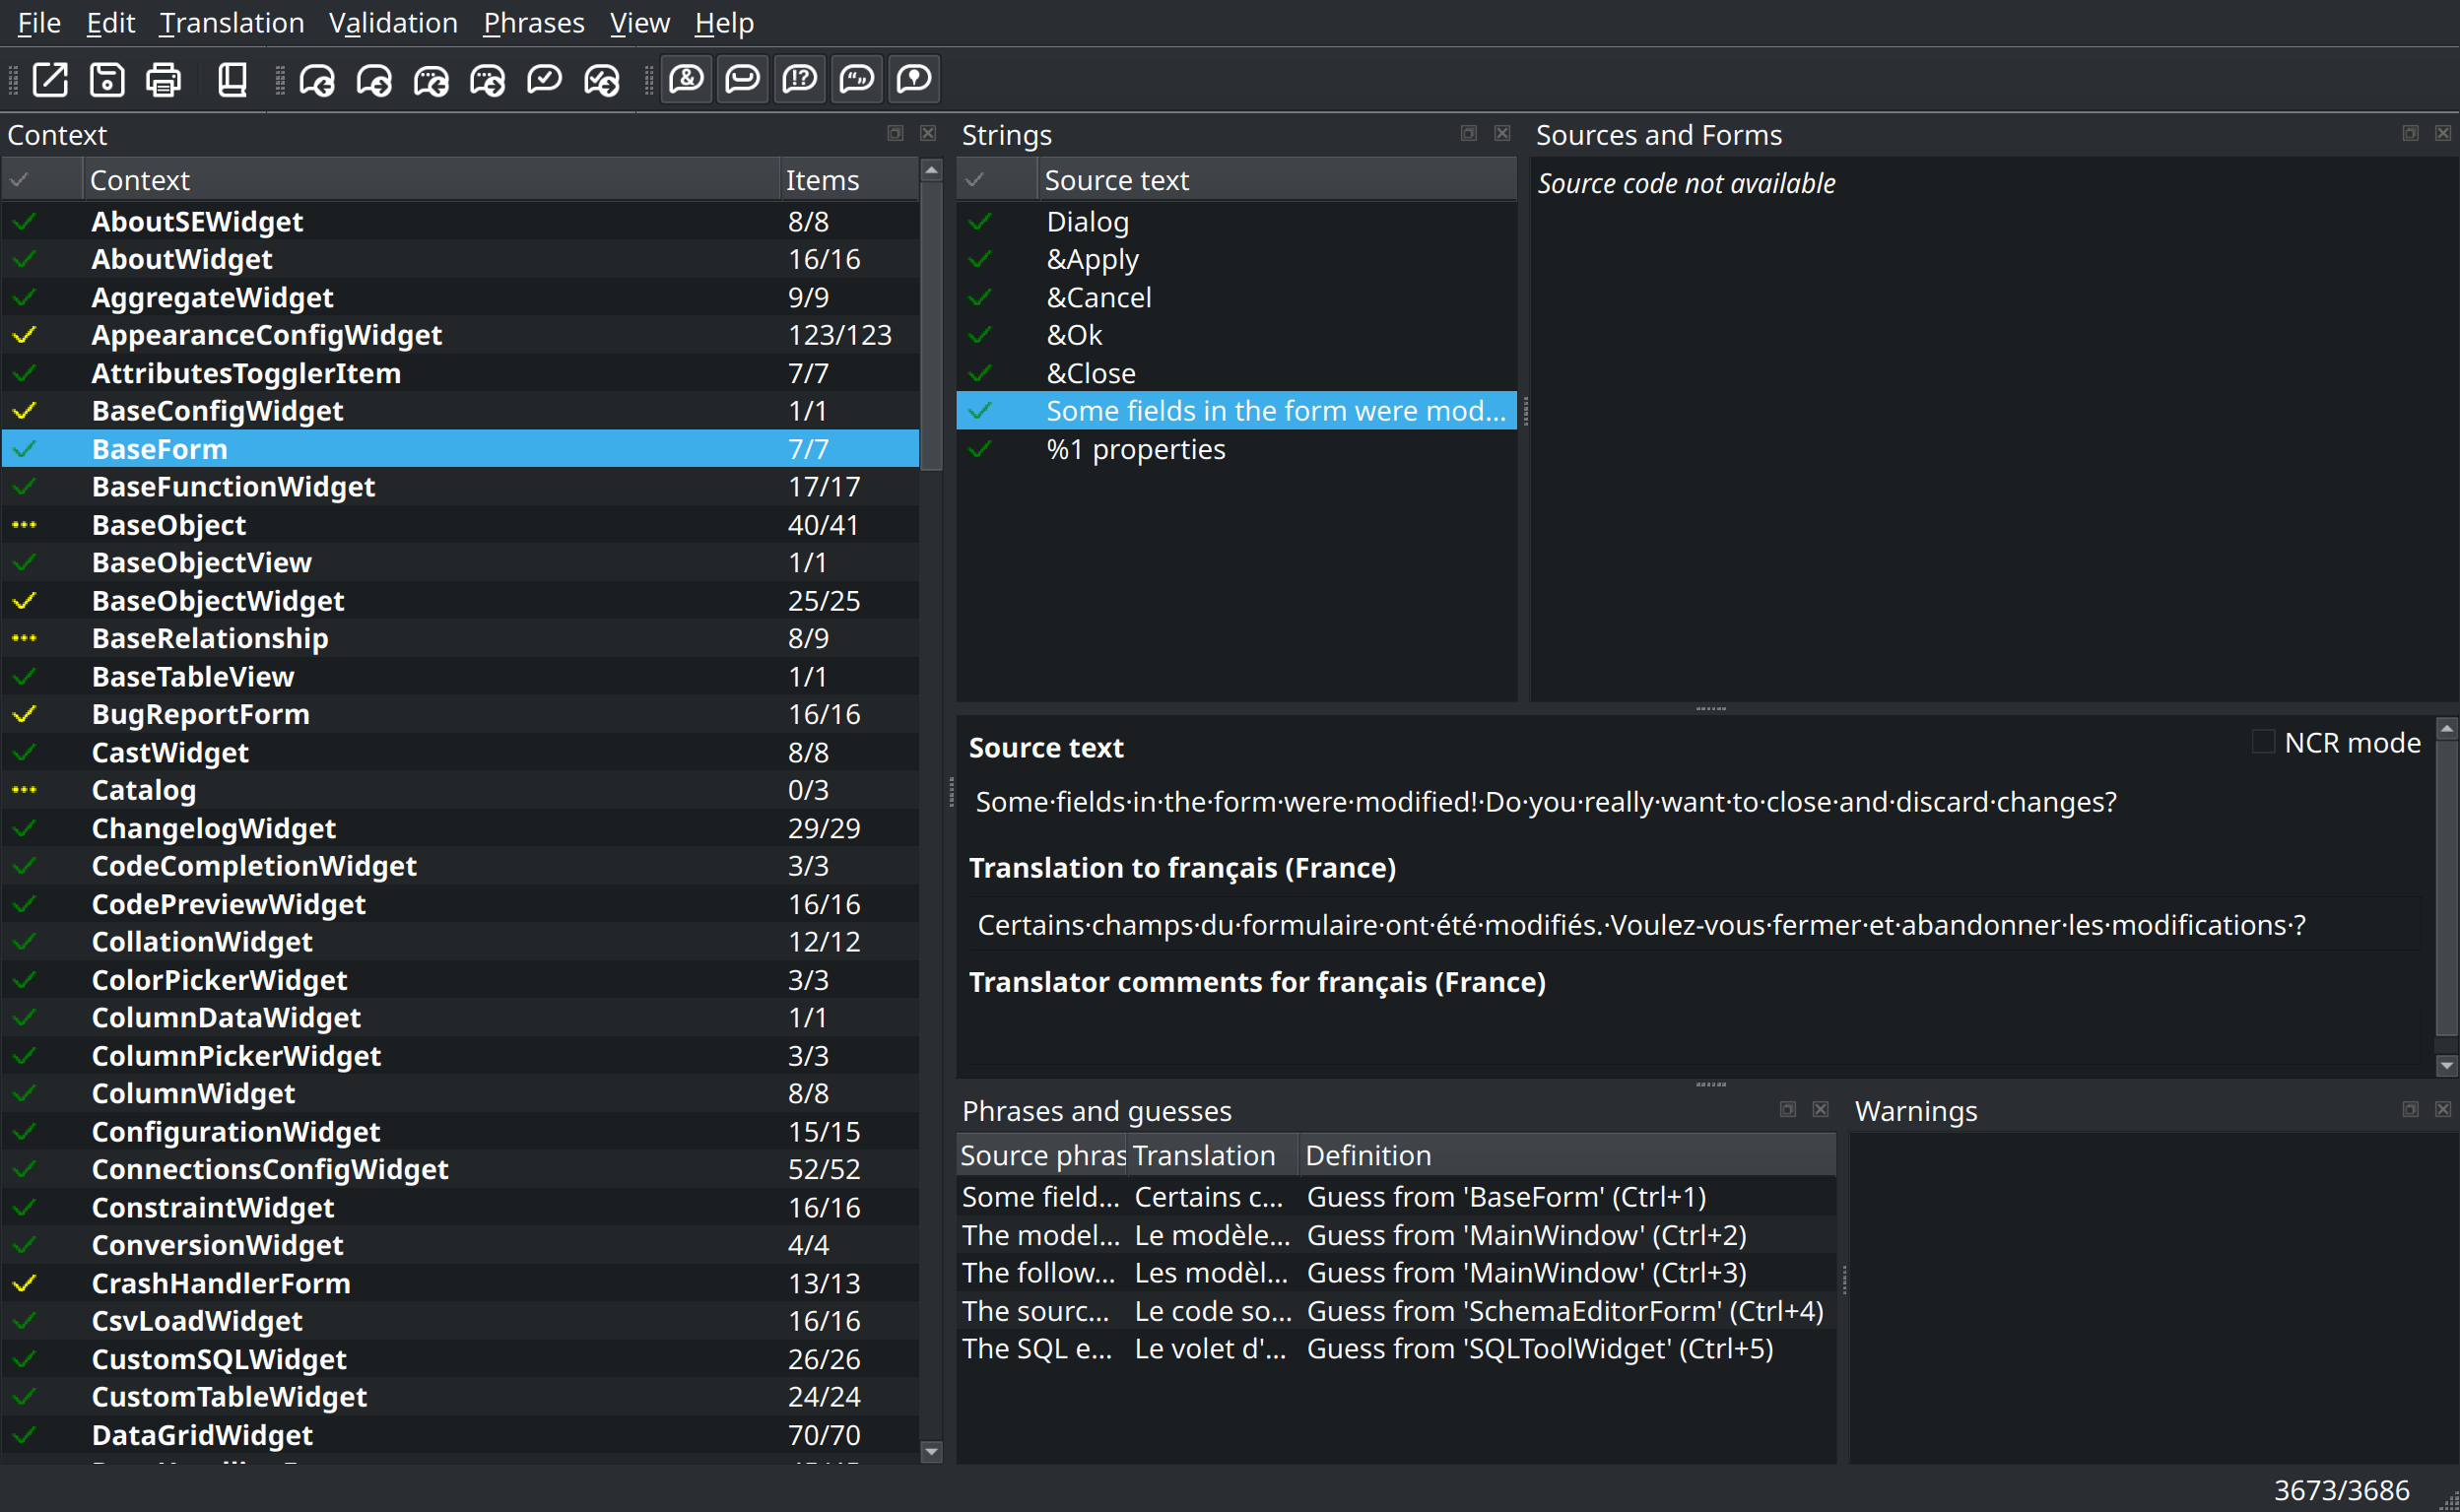Viewport: 2460px width, 1512px height.
Task: Open the Phrases menu
Action: (534, 22)
